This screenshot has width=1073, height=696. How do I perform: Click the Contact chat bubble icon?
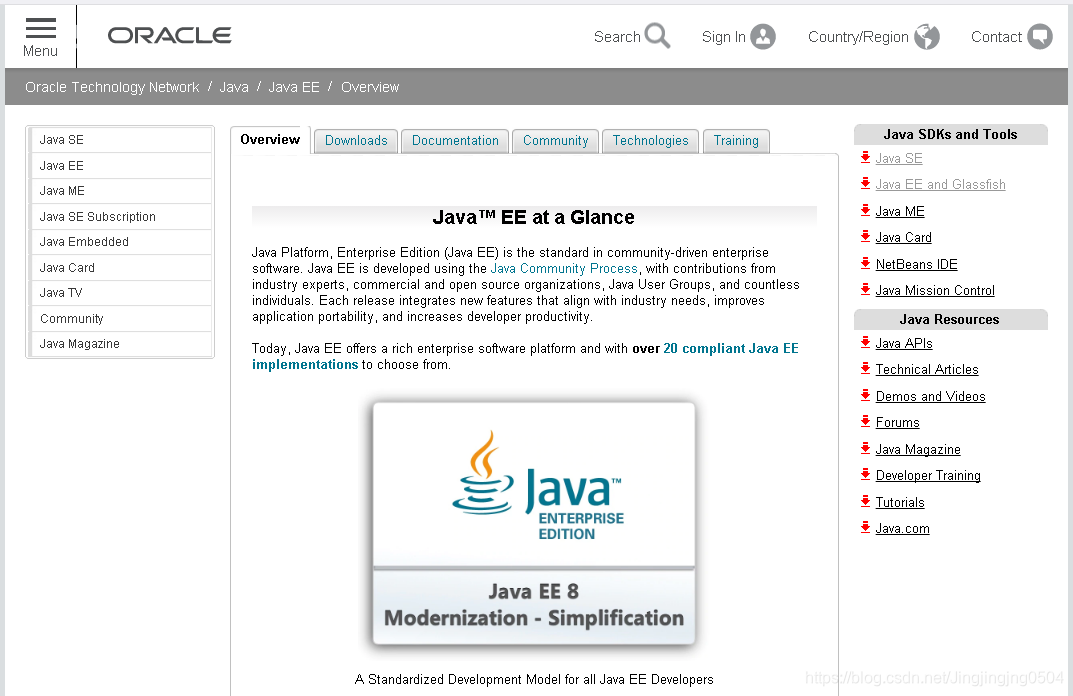coord(1039,36)
